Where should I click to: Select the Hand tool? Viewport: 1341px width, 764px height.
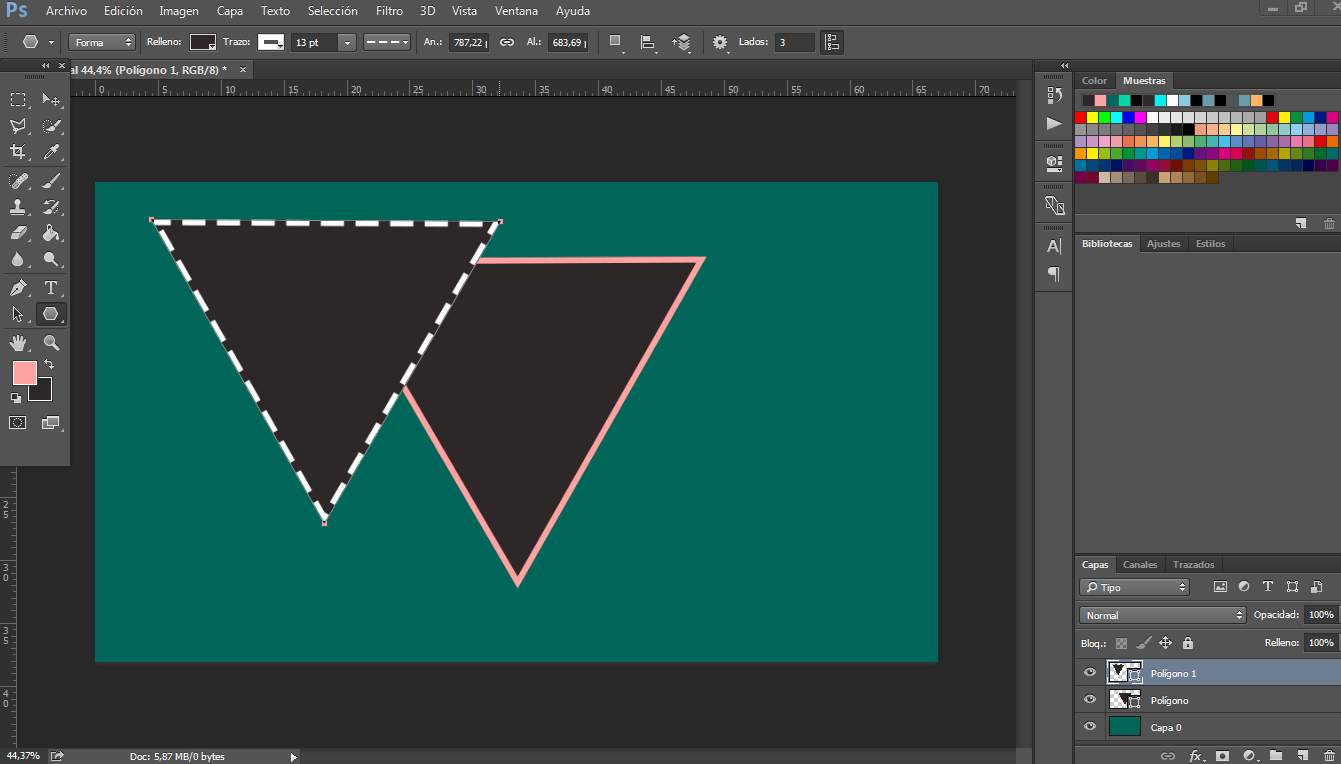pyautogui.click(x=18, y=343)
